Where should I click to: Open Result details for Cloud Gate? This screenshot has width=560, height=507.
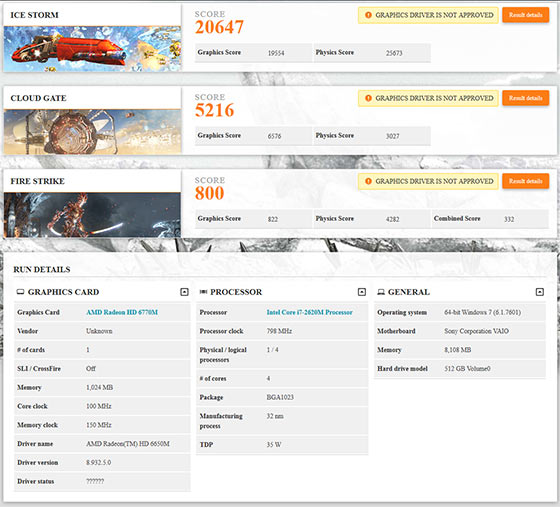(x=525, y=98)
